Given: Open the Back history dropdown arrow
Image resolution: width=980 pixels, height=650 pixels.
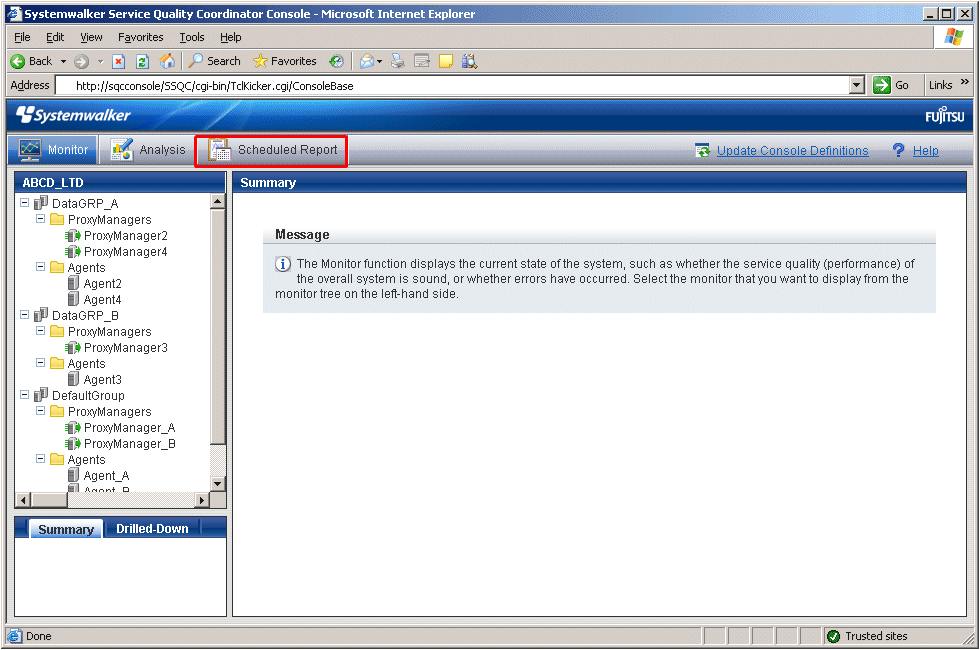Looking at the screenshot, I should coord(63,61).
